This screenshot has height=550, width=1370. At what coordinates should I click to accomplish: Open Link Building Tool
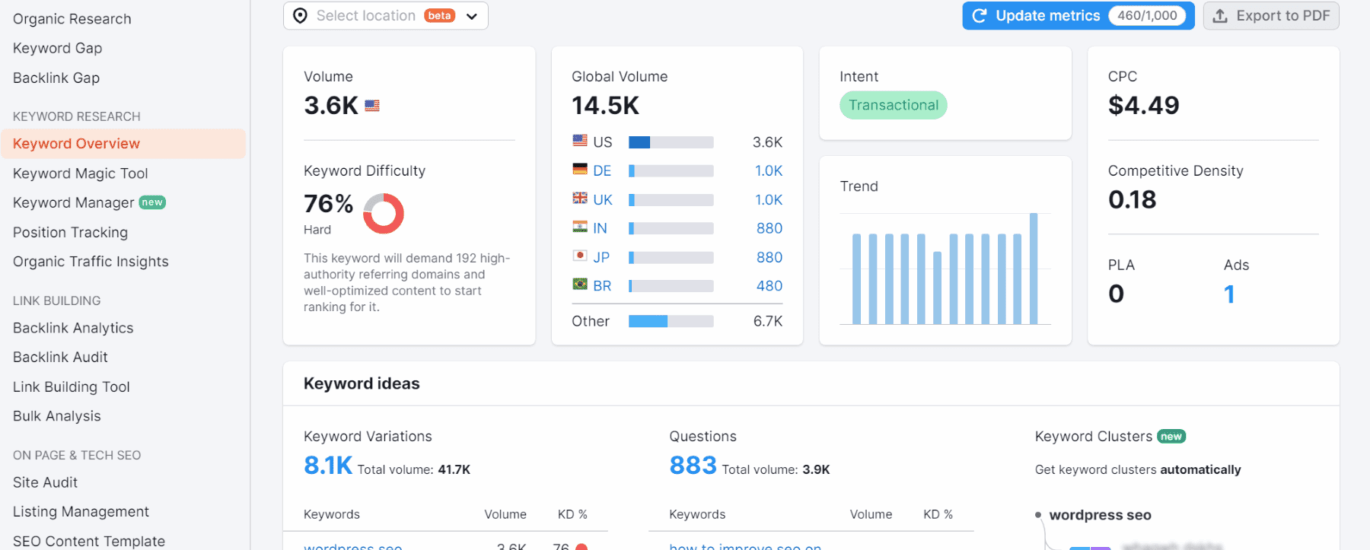pos(71,387)
